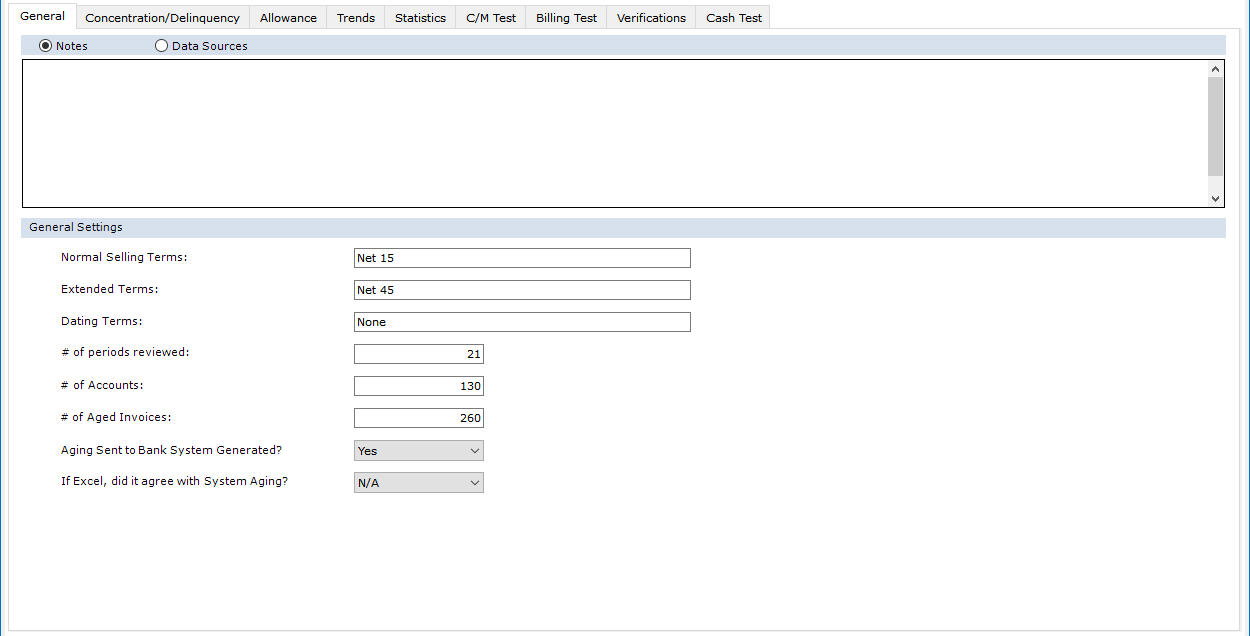Switch to the C/M Test tab
Viewport: 1250px width, 636px height.
pos(491,18)
